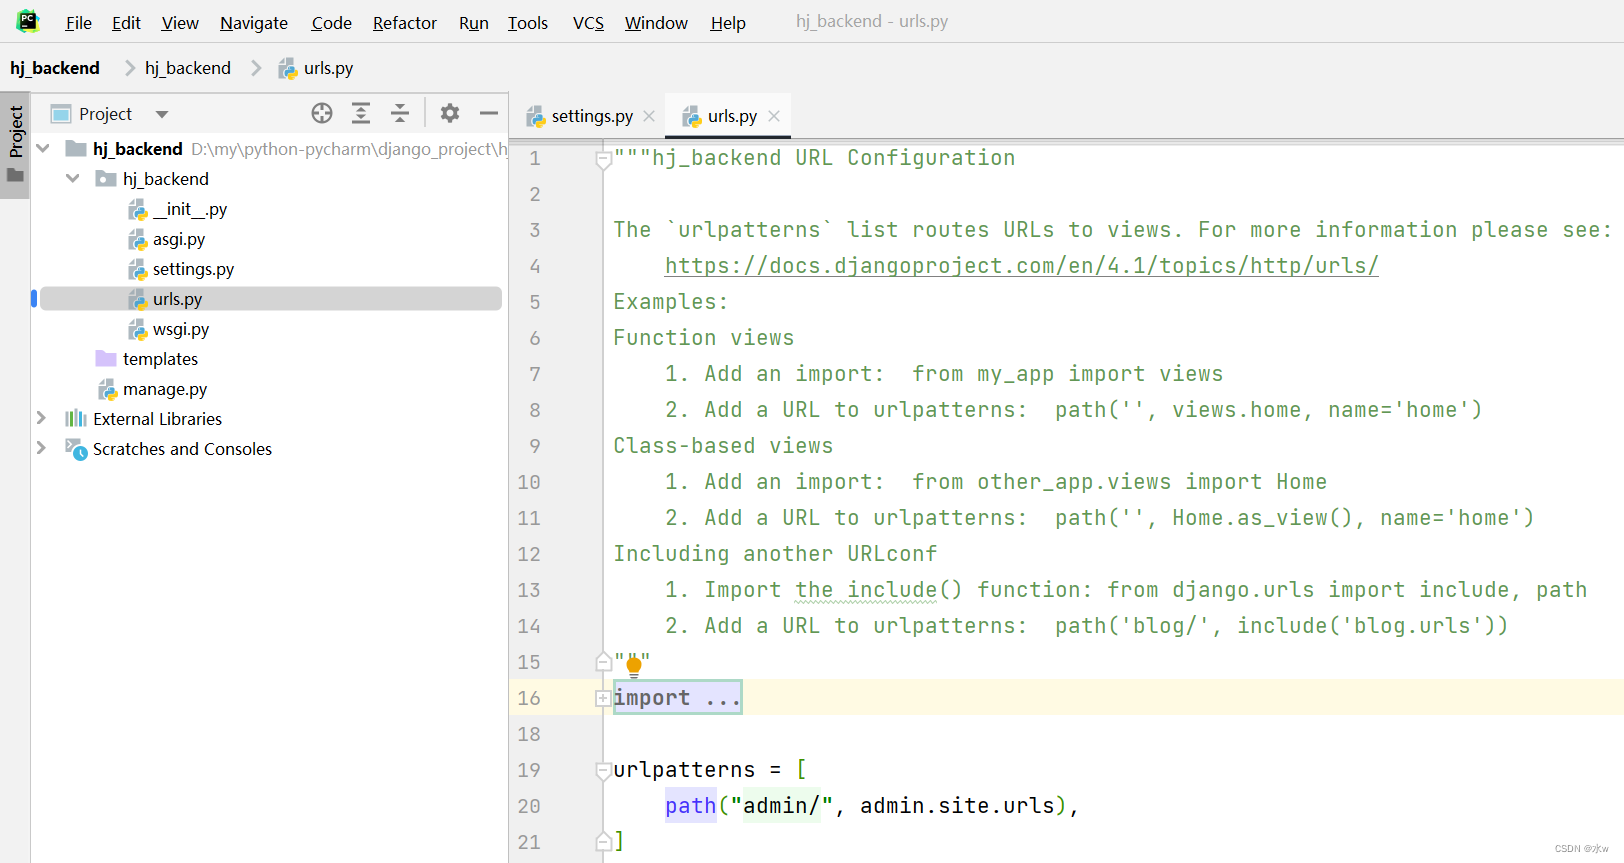Viewport: 1624px width, 863px height.
Task: Click urls.py breadcrumb in navigation bar
Action: (316, 68)
